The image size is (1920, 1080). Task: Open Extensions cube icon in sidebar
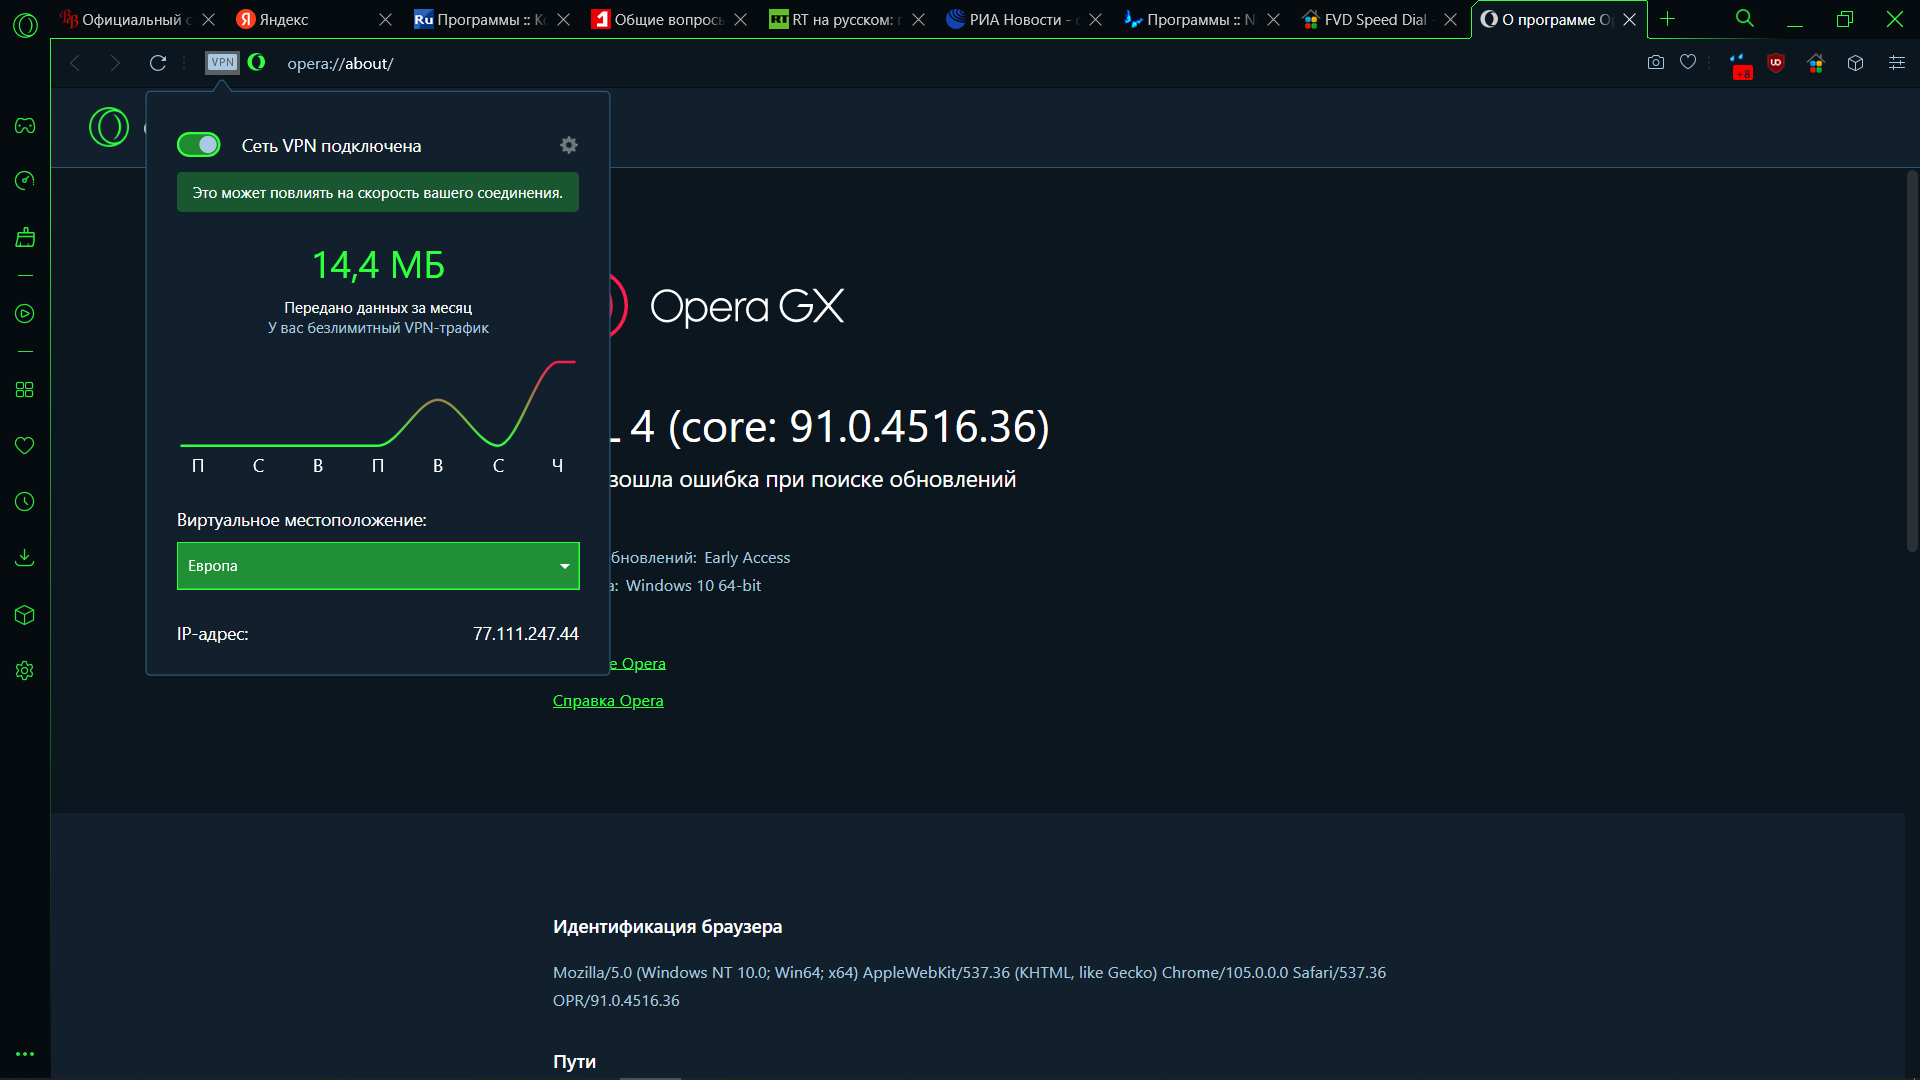click(x=25, y=615)
